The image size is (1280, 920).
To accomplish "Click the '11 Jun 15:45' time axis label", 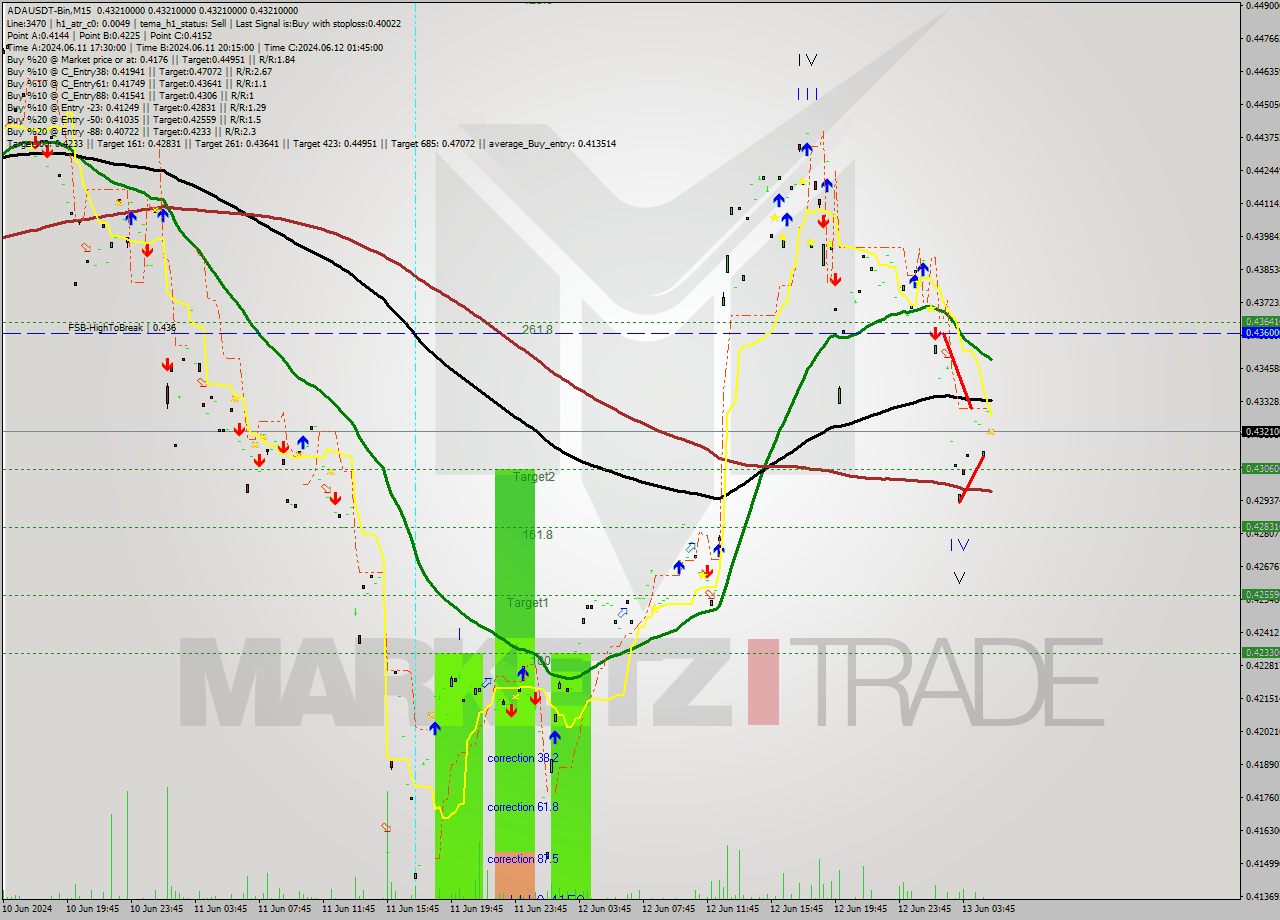I will [413, 910].
